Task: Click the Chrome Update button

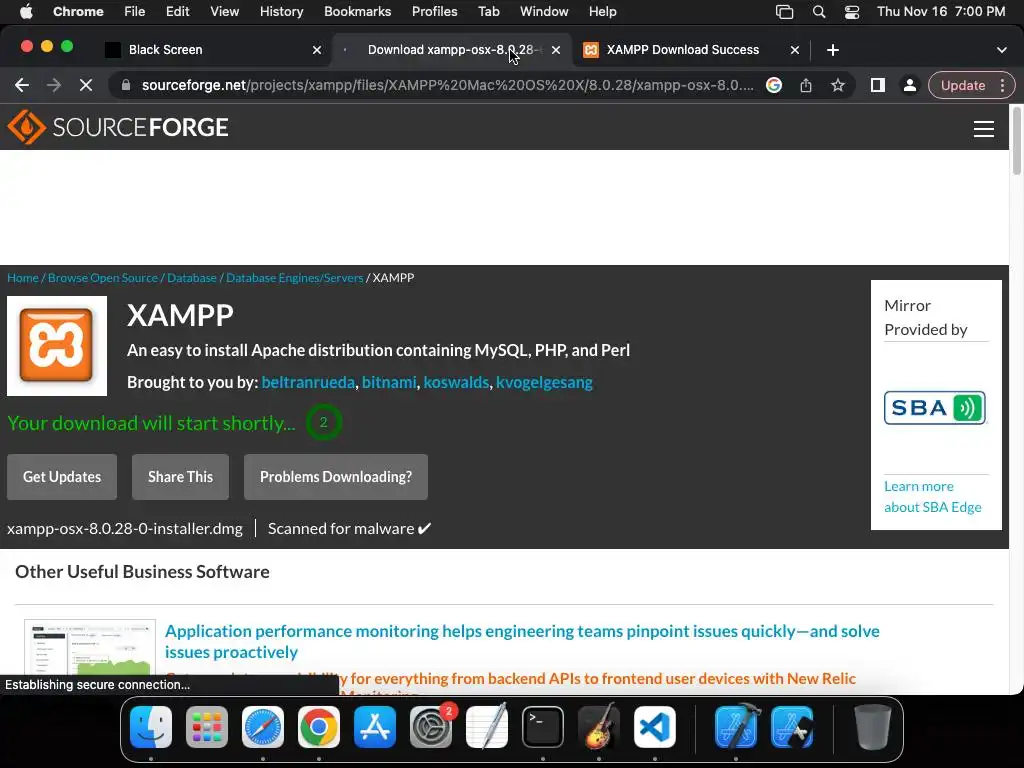Action: [x=963, y=86]
